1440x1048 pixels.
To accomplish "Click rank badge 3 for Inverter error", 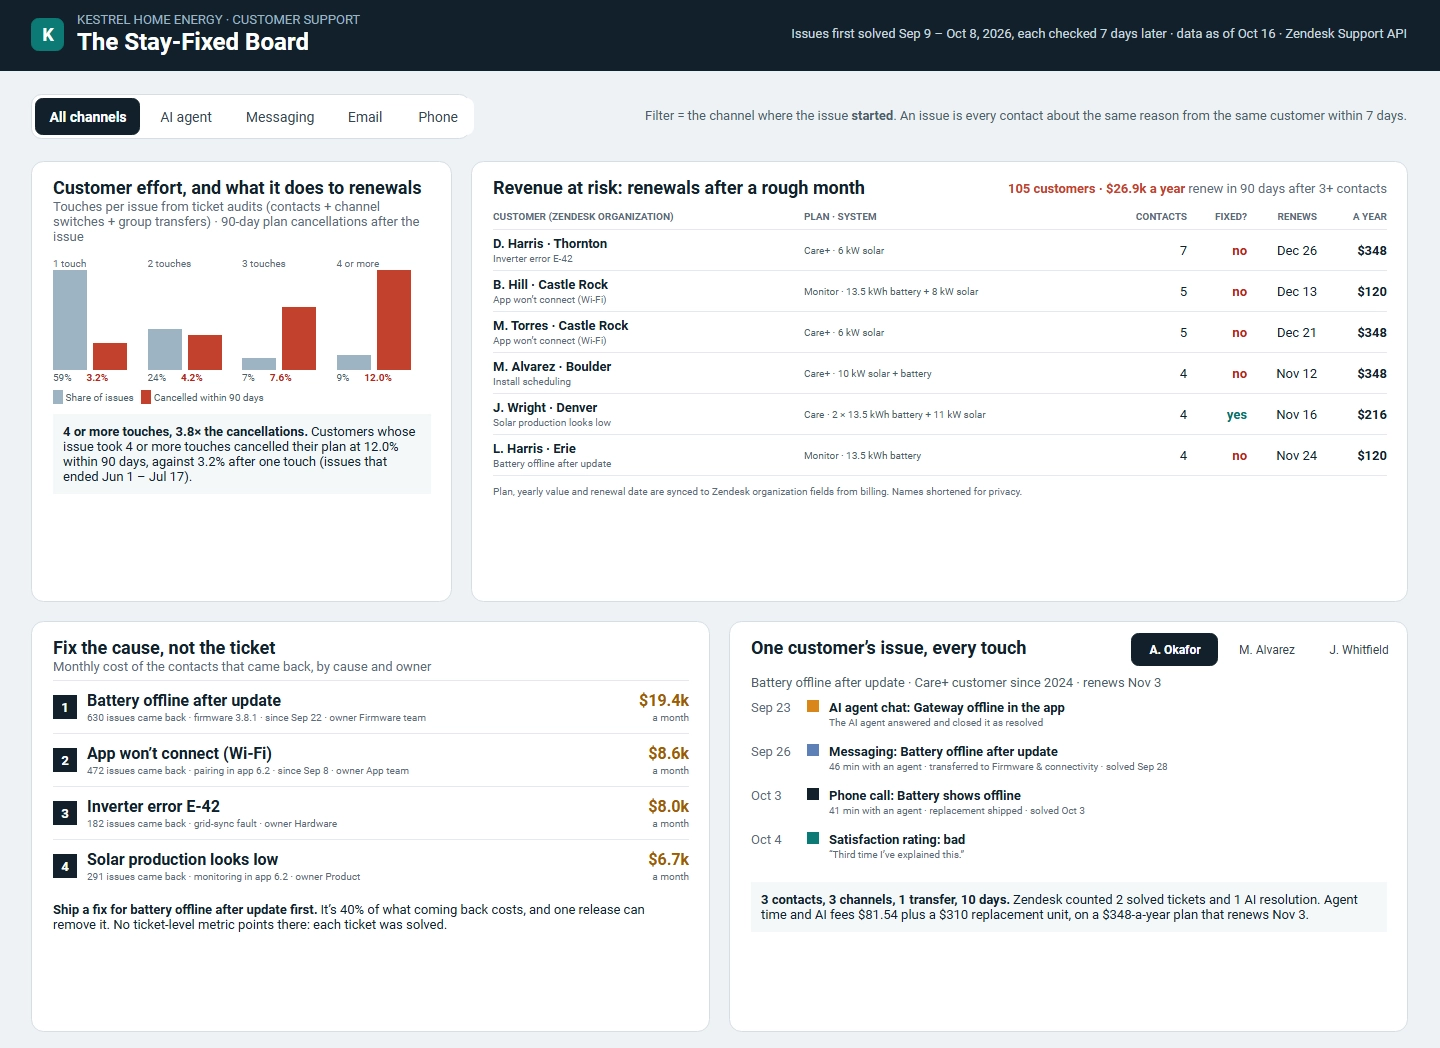I will pos(65,813).
